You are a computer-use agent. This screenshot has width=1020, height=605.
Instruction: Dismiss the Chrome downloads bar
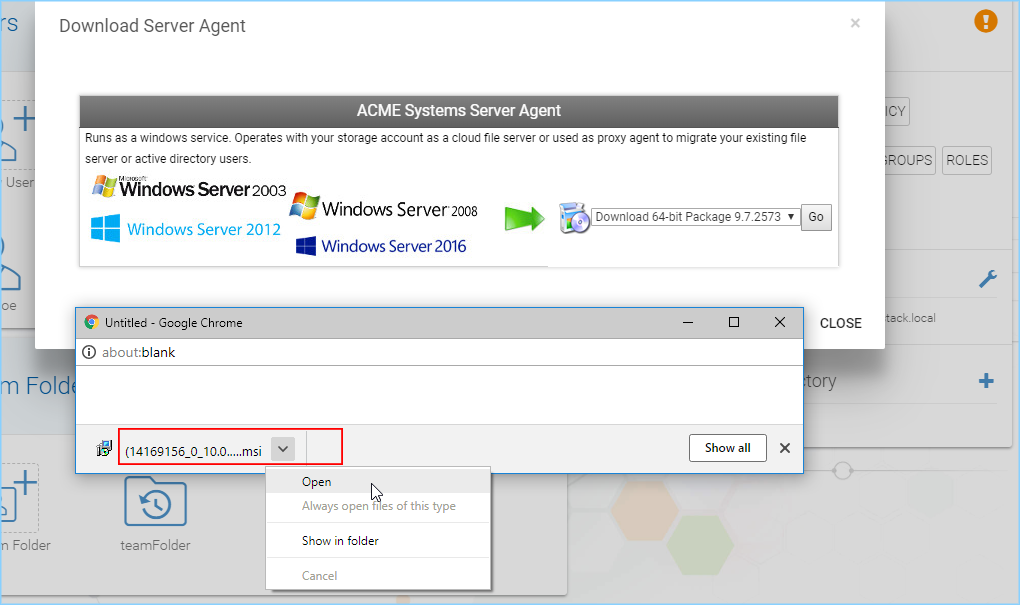[785, 448]
